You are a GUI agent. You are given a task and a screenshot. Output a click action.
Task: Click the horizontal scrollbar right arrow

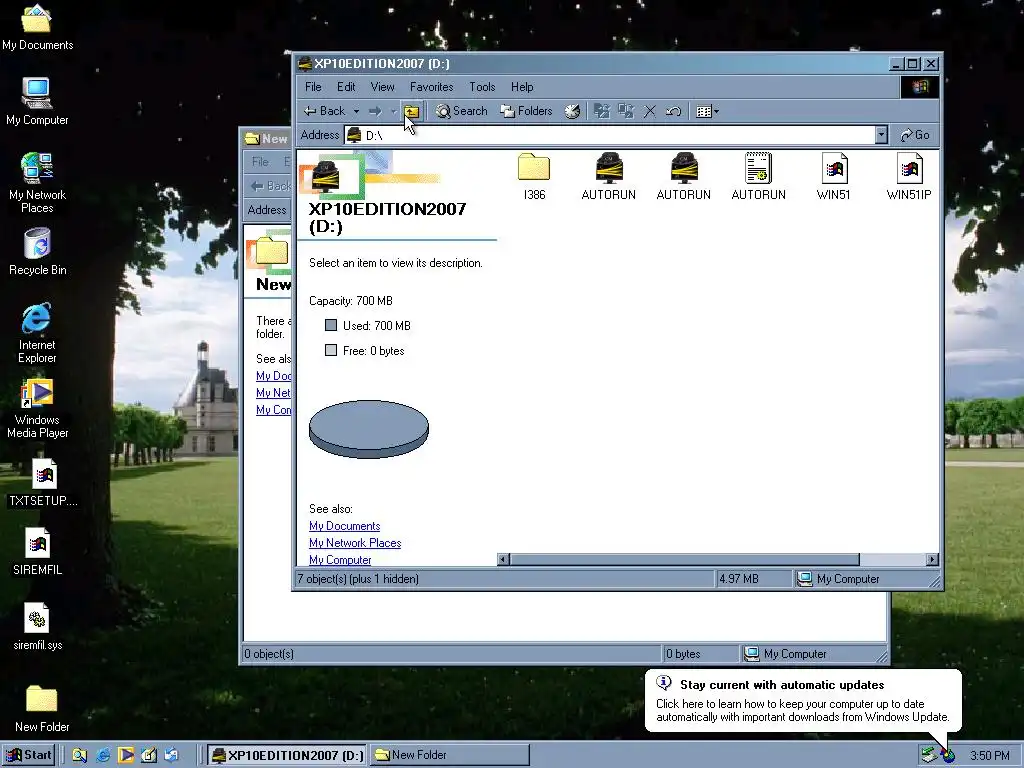coord(932,560)
